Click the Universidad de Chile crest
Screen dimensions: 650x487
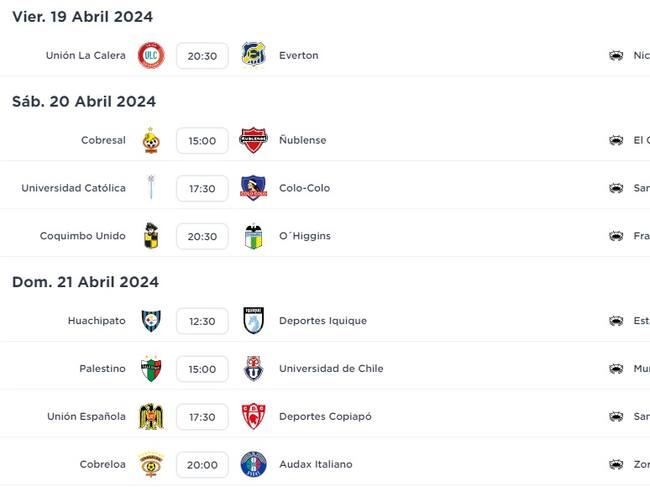(253, 368)
